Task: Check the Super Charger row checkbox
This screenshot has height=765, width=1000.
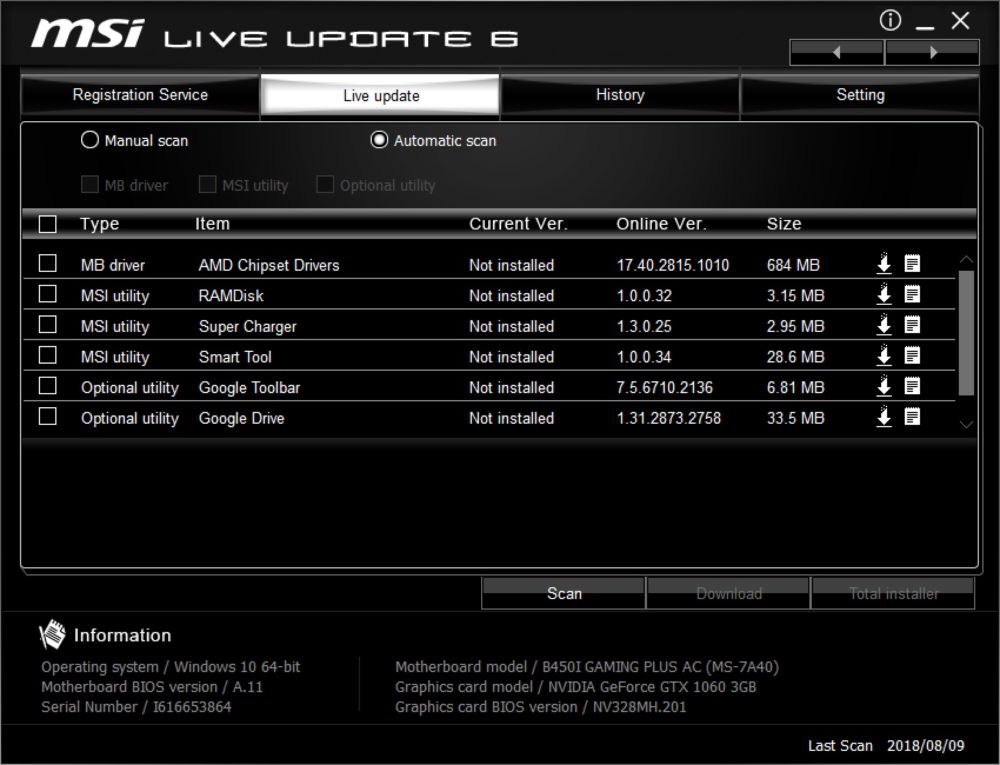Action: click(48, 324)
